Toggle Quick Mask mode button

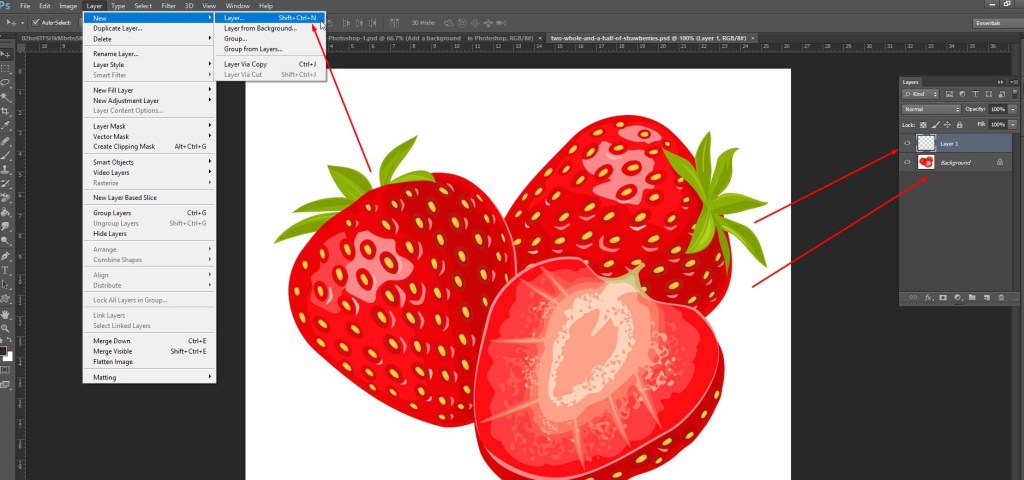(x=5, y=370)
